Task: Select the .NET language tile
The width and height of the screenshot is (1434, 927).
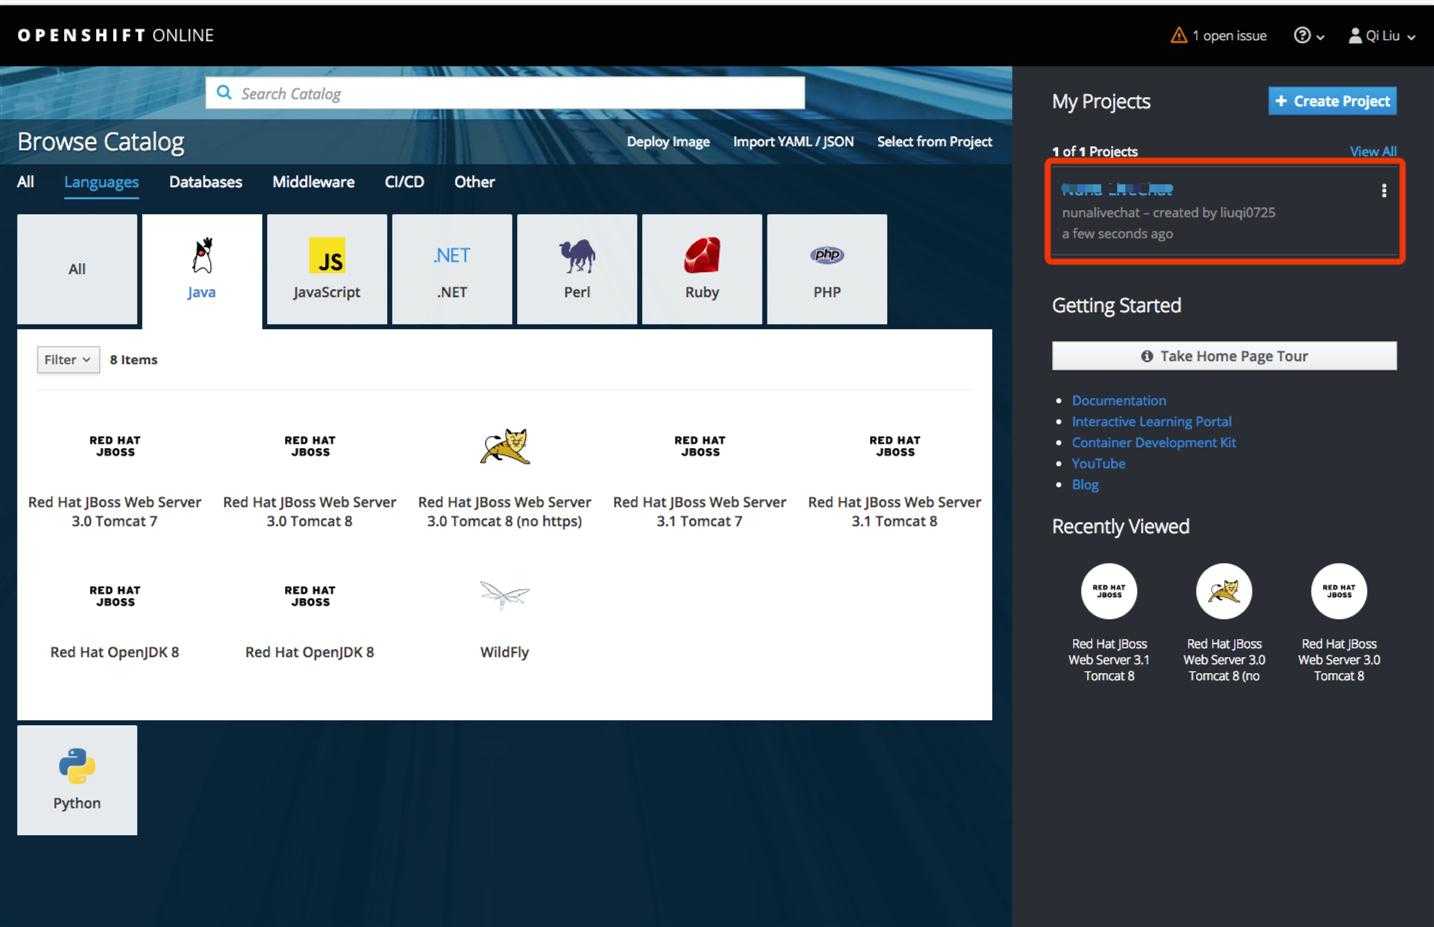Action: (x=452, y=269)
